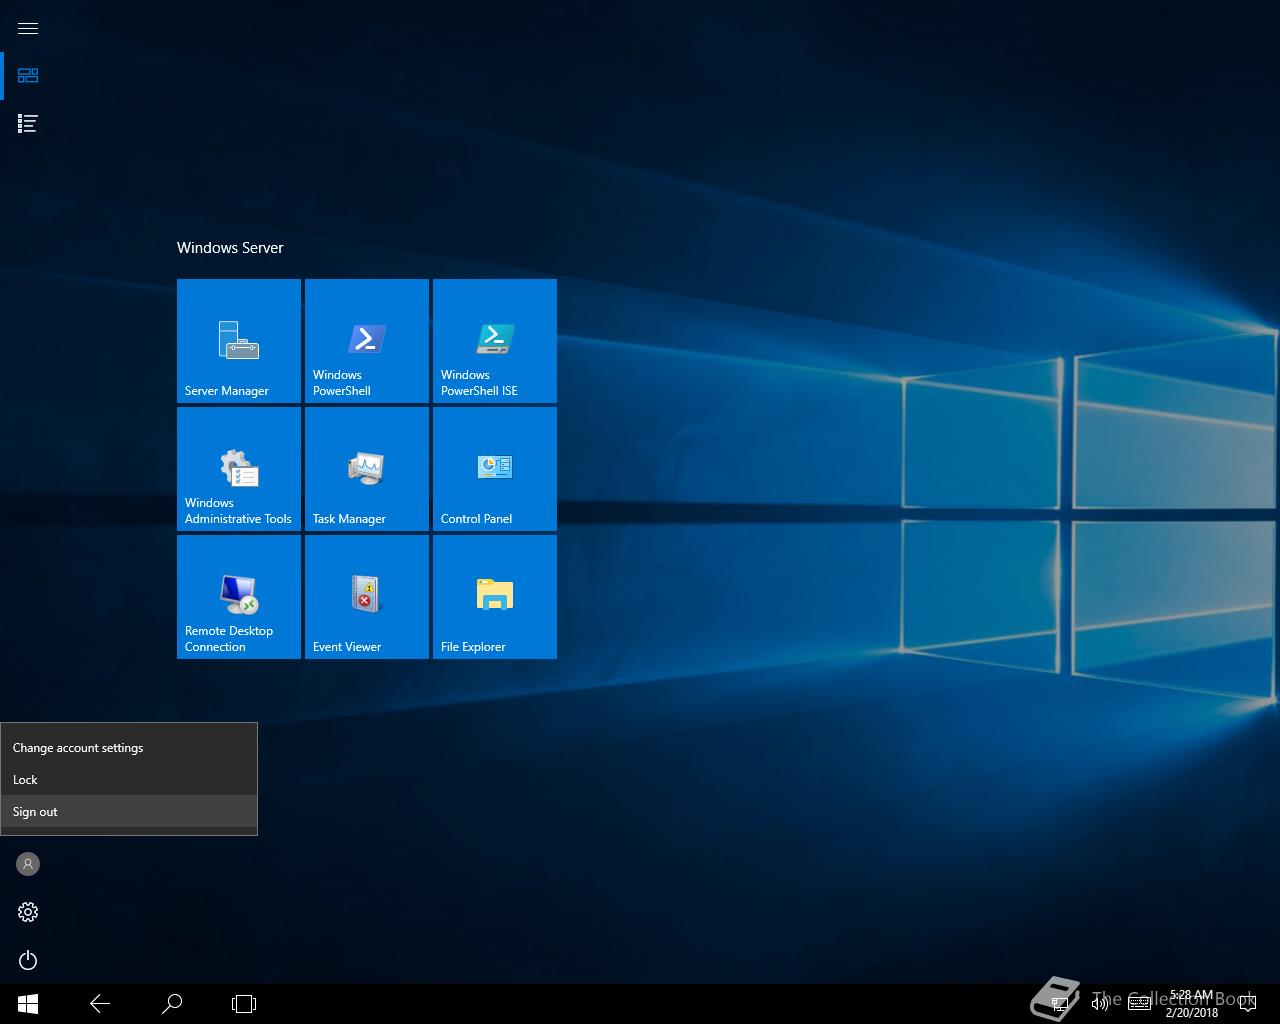Click the user account avatar
This screenshot has width=1280, height=1024.
(28, 864)
